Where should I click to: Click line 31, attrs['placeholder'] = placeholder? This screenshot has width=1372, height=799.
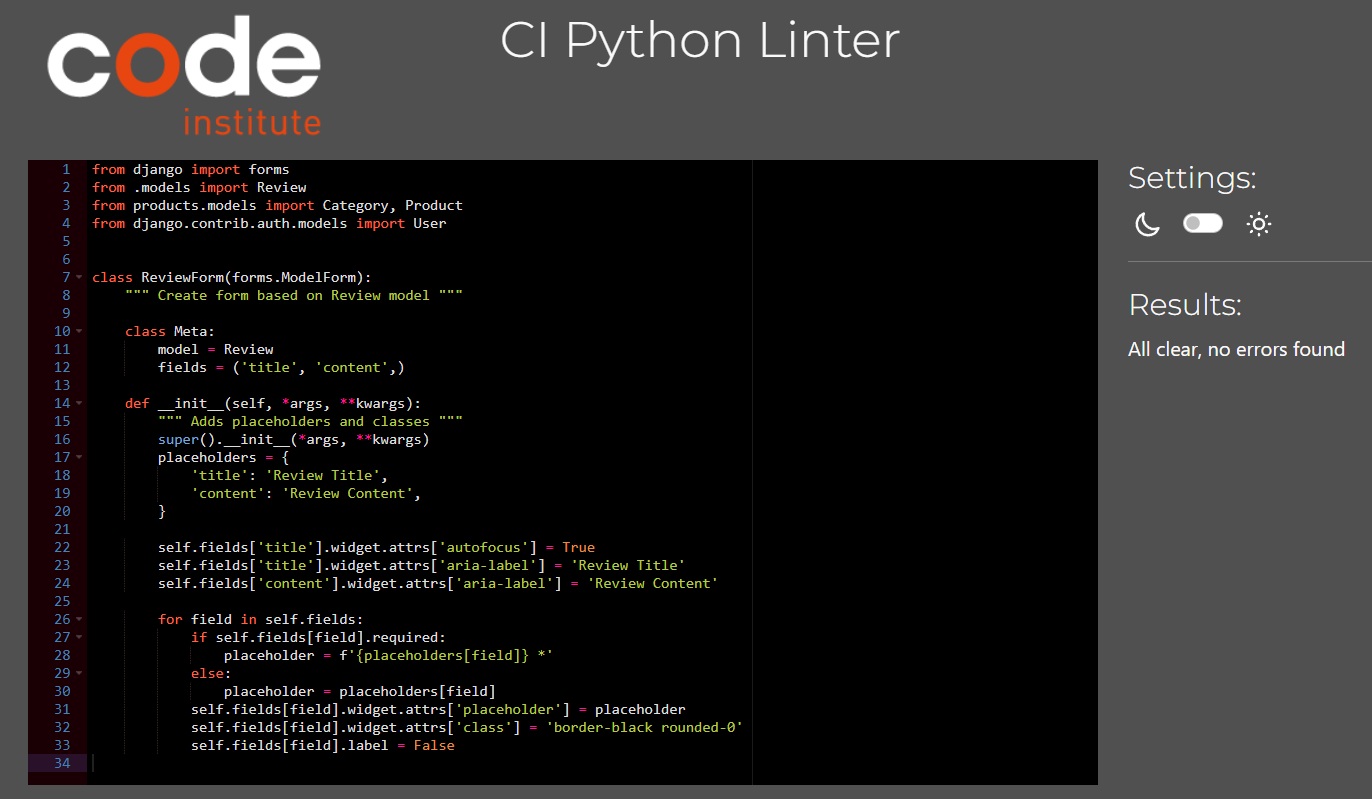[438, 709]
